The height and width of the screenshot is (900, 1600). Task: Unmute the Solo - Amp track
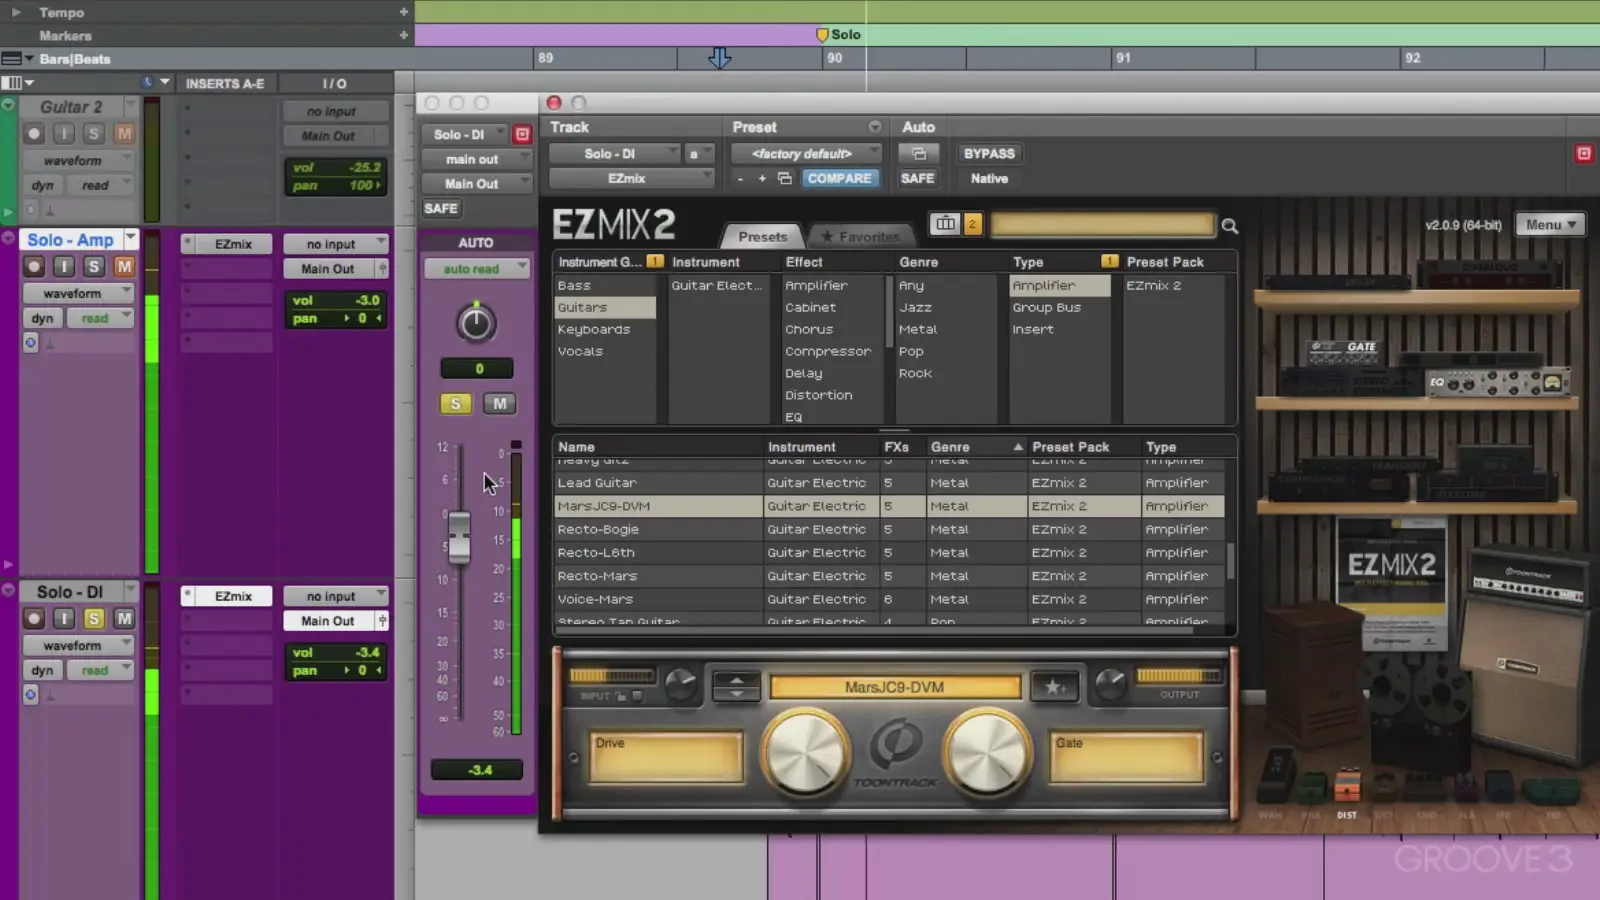[x=124, y=266]
